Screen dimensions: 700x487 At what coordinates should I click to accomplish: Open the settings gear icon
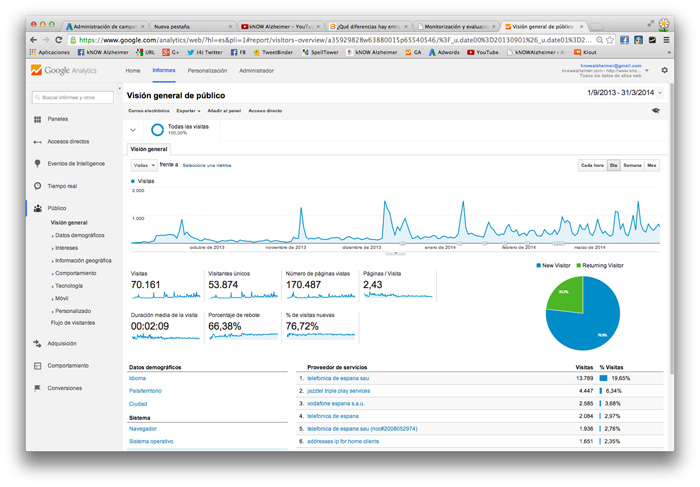coord(664,70)
